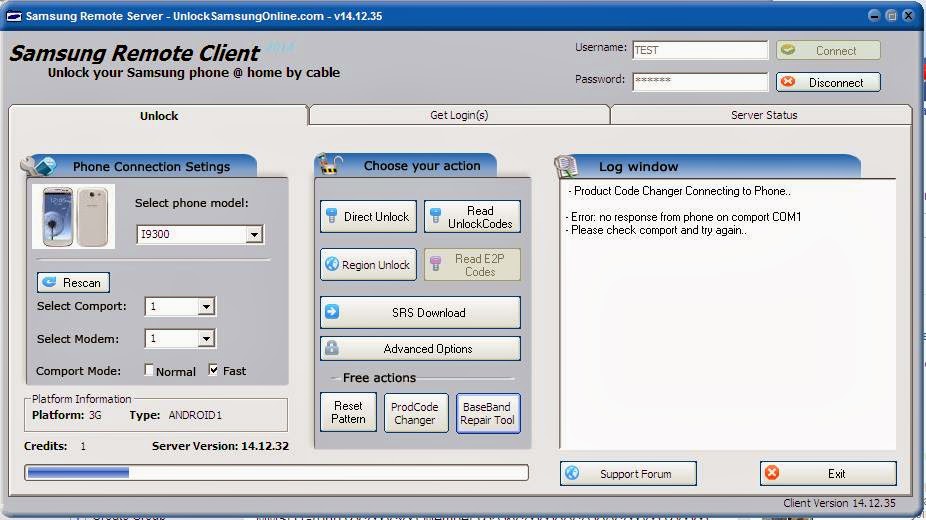
Task: Click the lock icon on Advanced Options
Action: (332, 348)
